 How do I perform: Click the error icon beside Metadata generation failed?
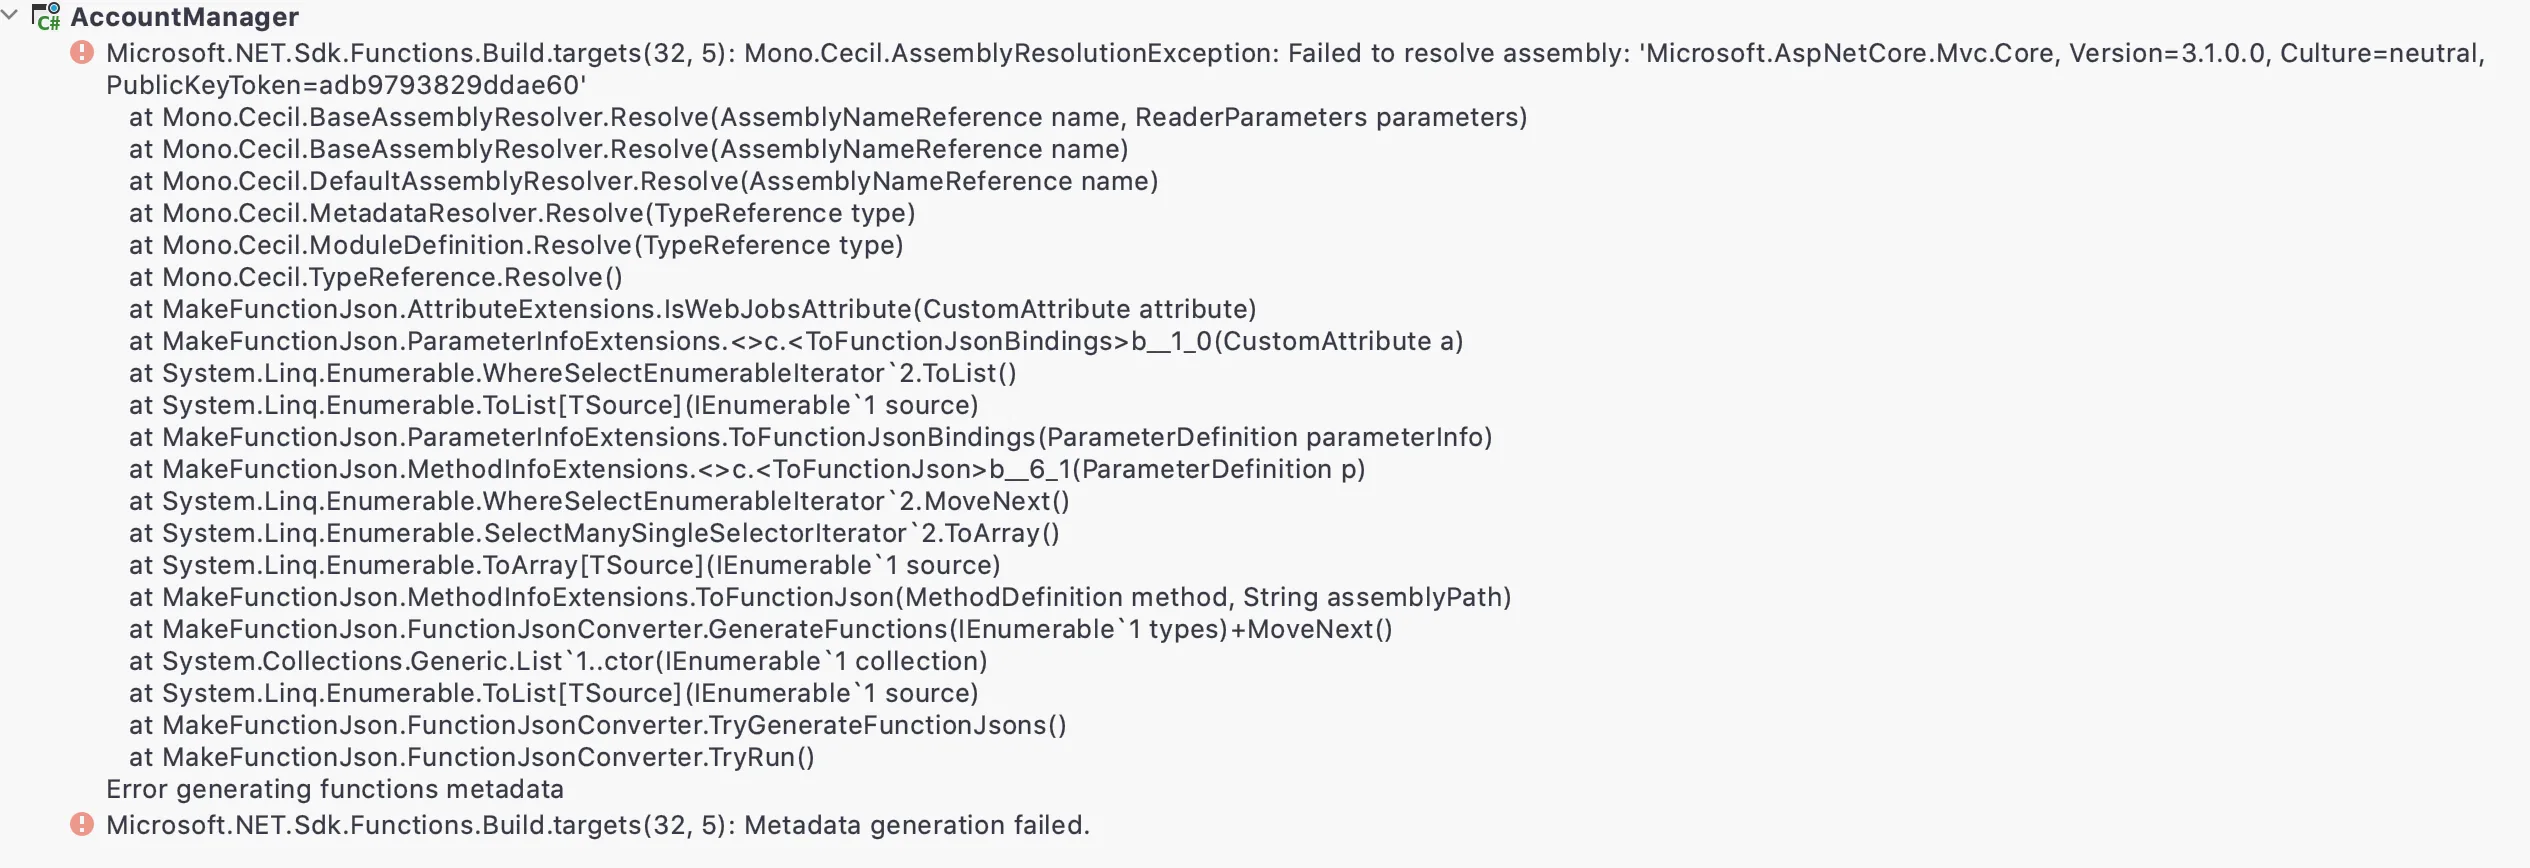point(82,824)
